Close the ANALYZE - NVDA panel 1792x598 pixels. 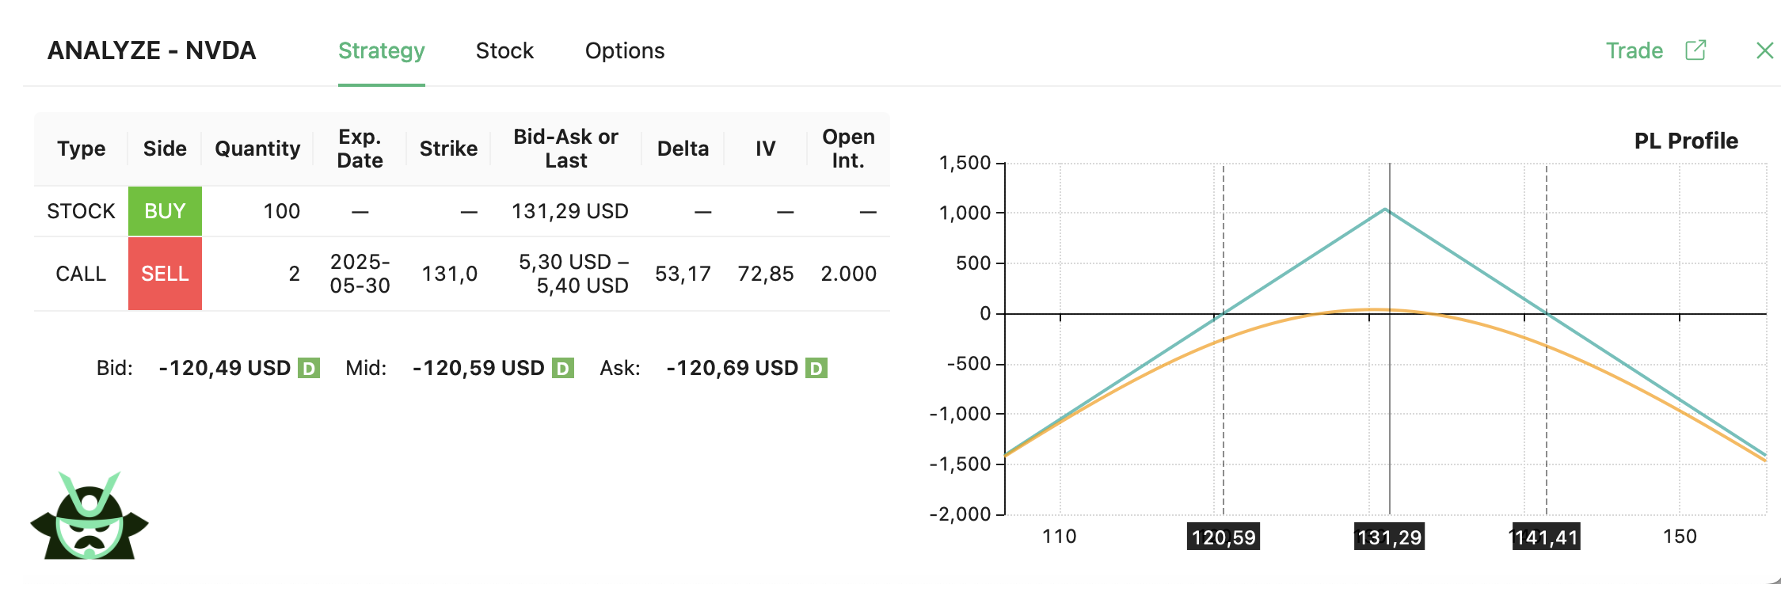point(1766,50)
